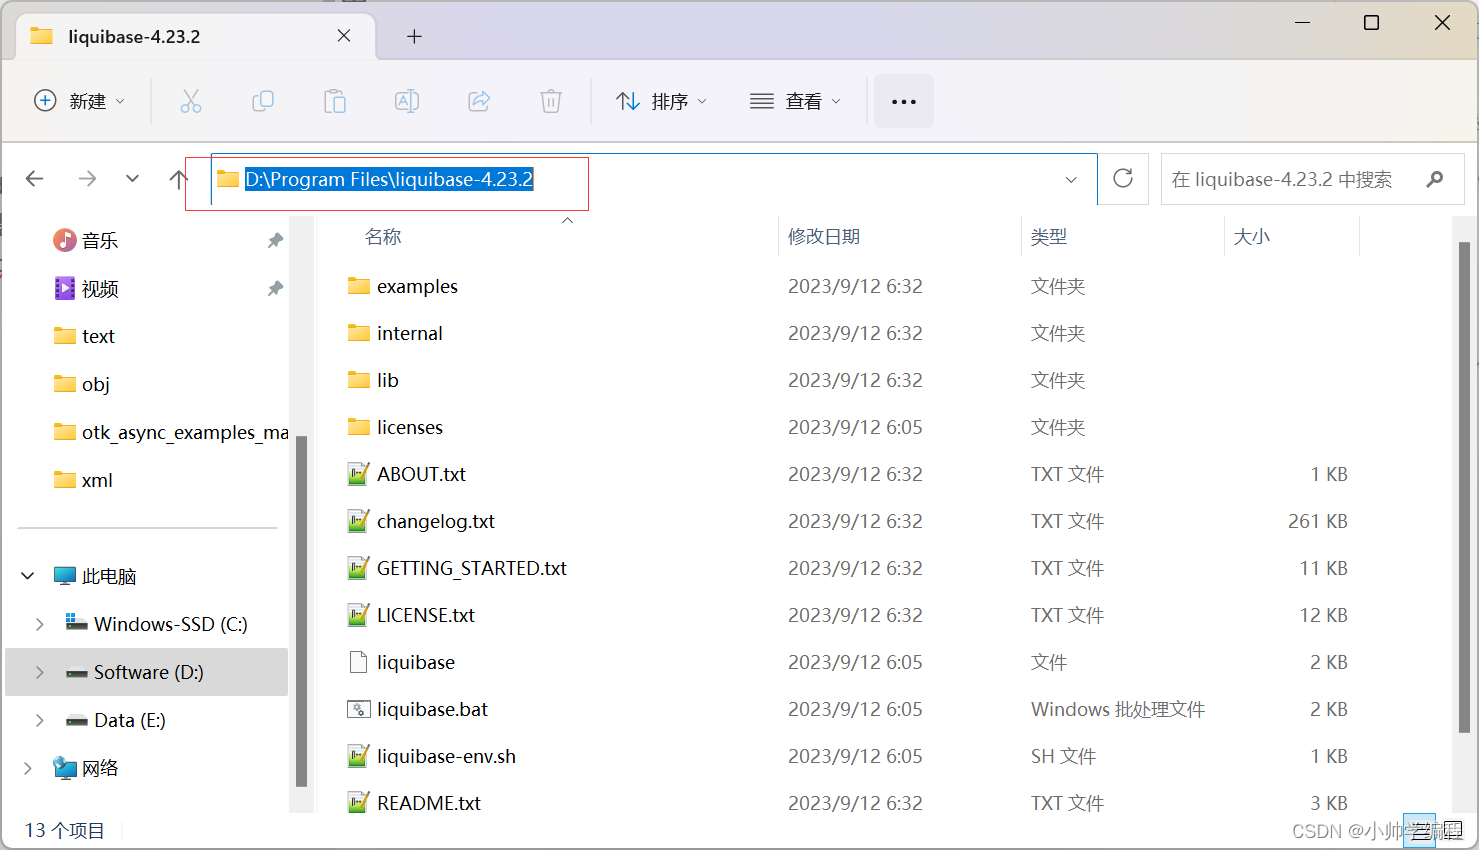Image resolution: width=1479 pixels, height=850 pixels.
Task: Click the Windows 批处理文件 type cell
Action: (x=1118, y=709)
